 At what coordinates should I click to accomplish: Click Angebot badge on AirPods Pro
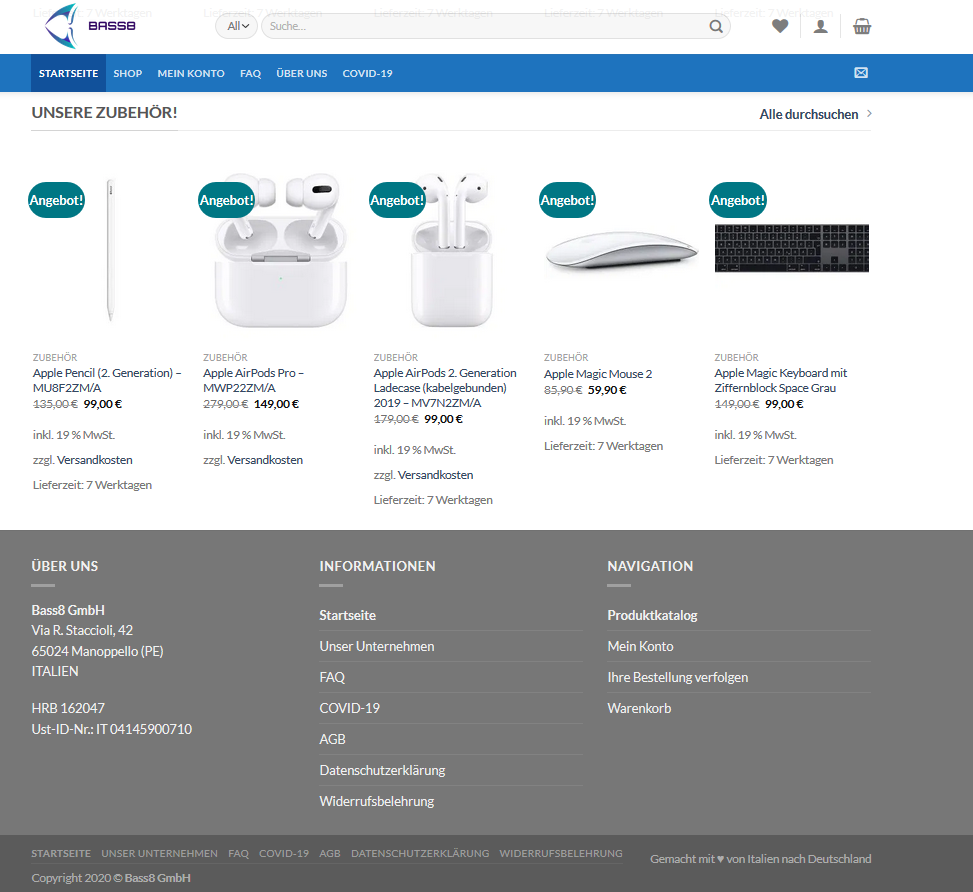(x=226, y=200)
